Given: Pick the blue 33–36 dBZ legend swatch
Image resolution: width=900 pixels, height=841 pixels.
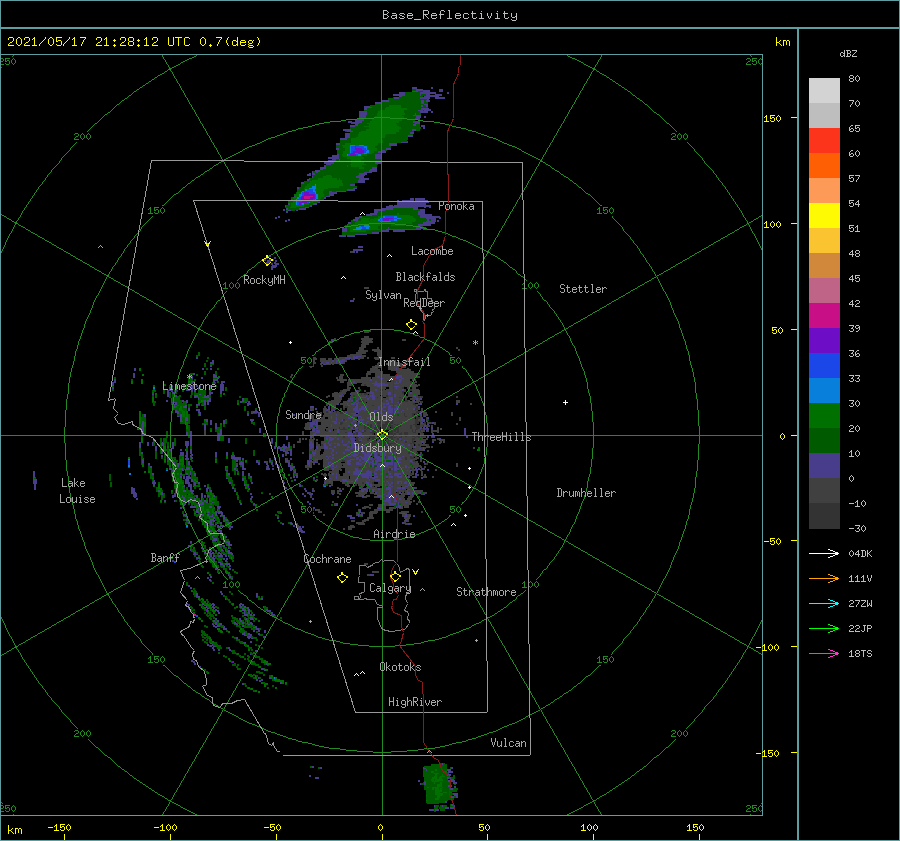Looking at the screenshot, I should [824, 365].
